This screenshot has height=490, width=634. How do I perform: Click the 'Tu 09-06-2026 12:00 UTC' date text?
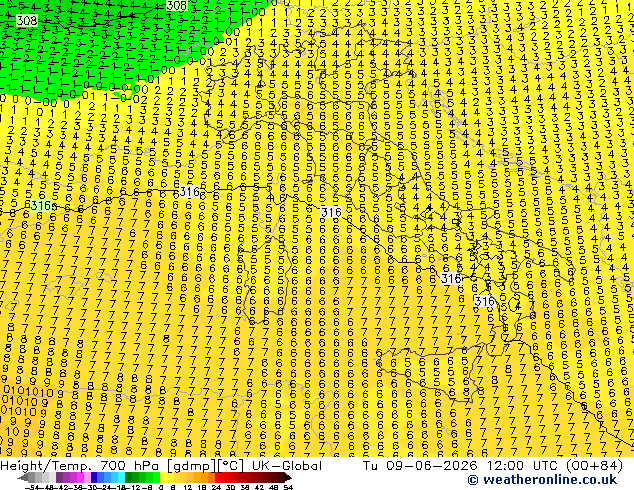[460, 466]
